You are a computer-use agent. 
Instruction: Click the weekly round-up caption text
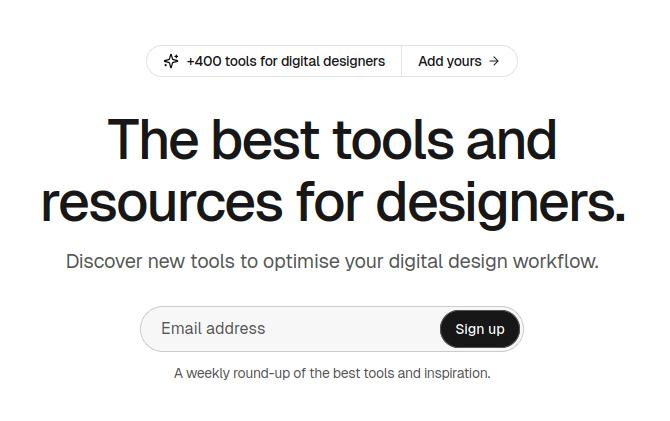pos(332,374)
